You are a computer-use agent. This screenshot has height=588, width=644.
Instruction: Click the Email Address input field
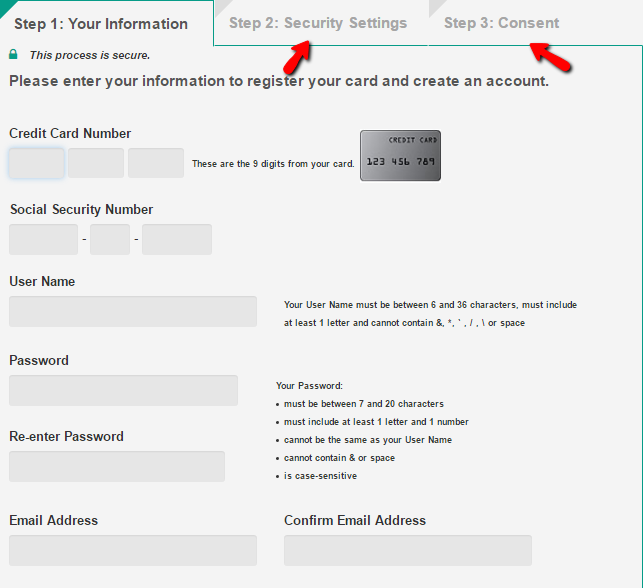pyautogui.click(x=133, y=550)
